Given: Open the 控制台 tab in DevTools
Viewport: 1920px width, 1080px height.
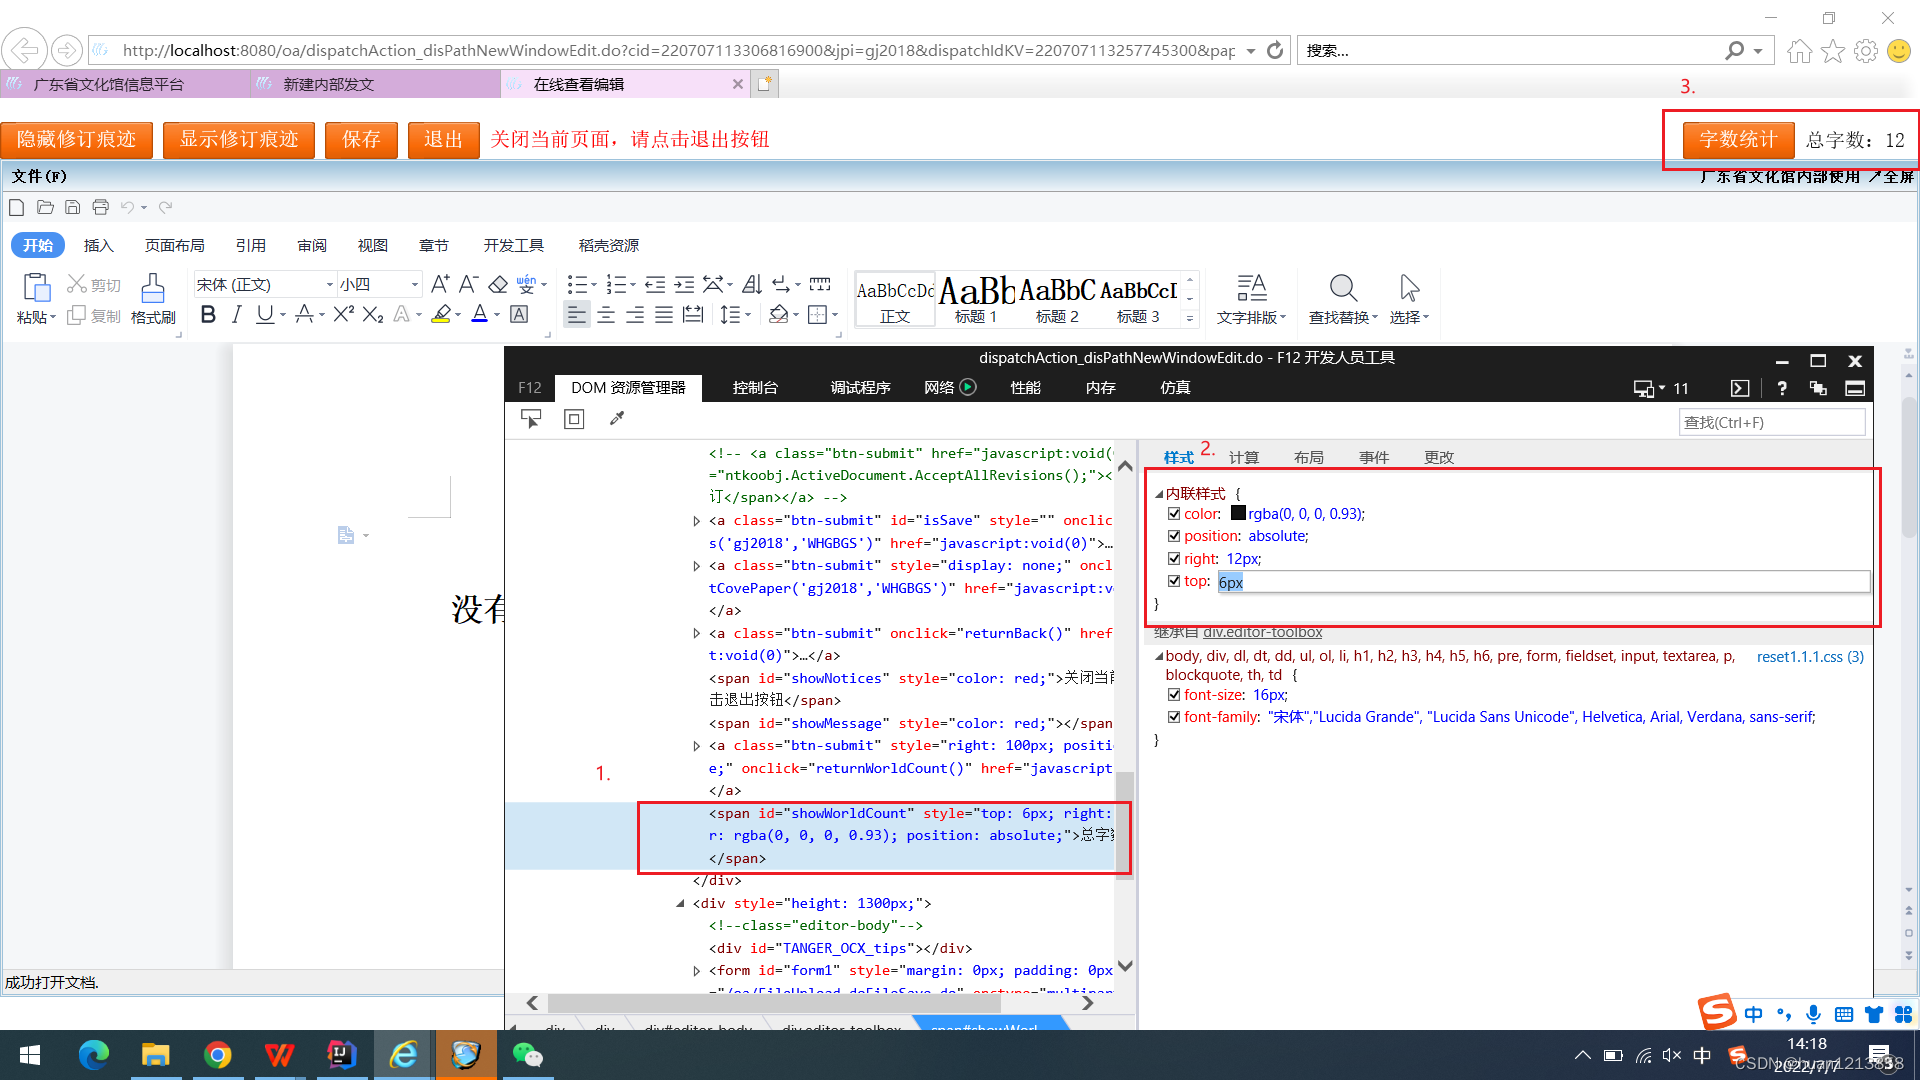Looking at the screenshot, I should (x=755, y=388).
